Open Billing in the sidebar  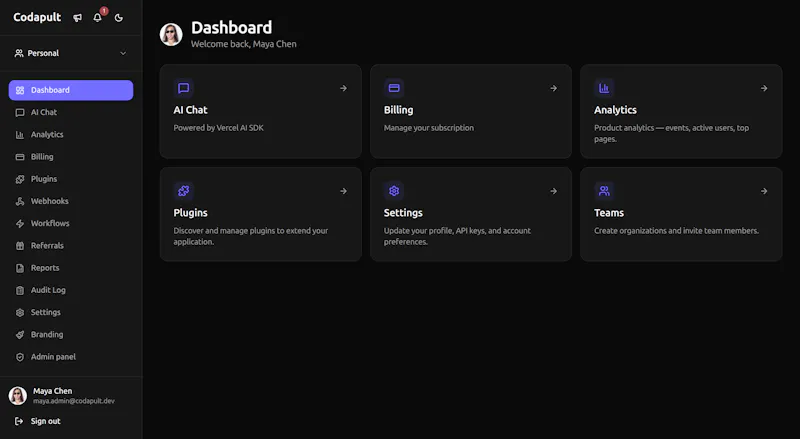point(71,157)
